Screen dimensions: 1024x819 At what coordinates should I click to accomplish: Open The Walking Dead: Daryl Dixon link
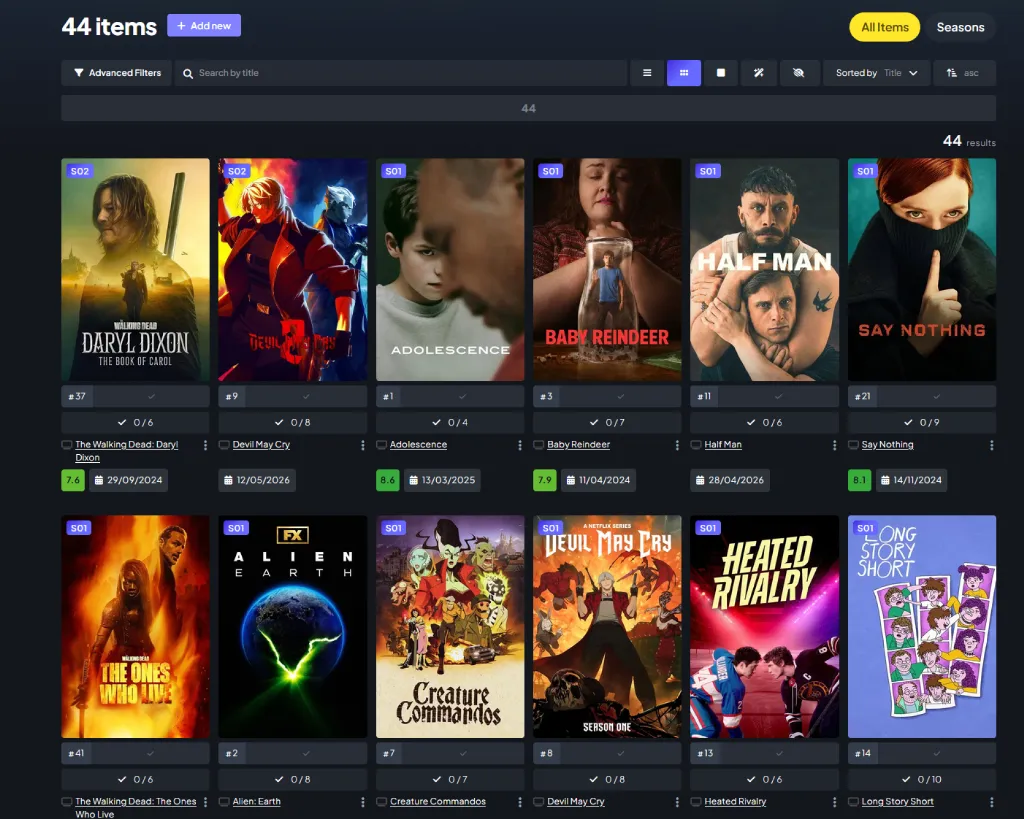pyautogui.click(x=127, y=451)
